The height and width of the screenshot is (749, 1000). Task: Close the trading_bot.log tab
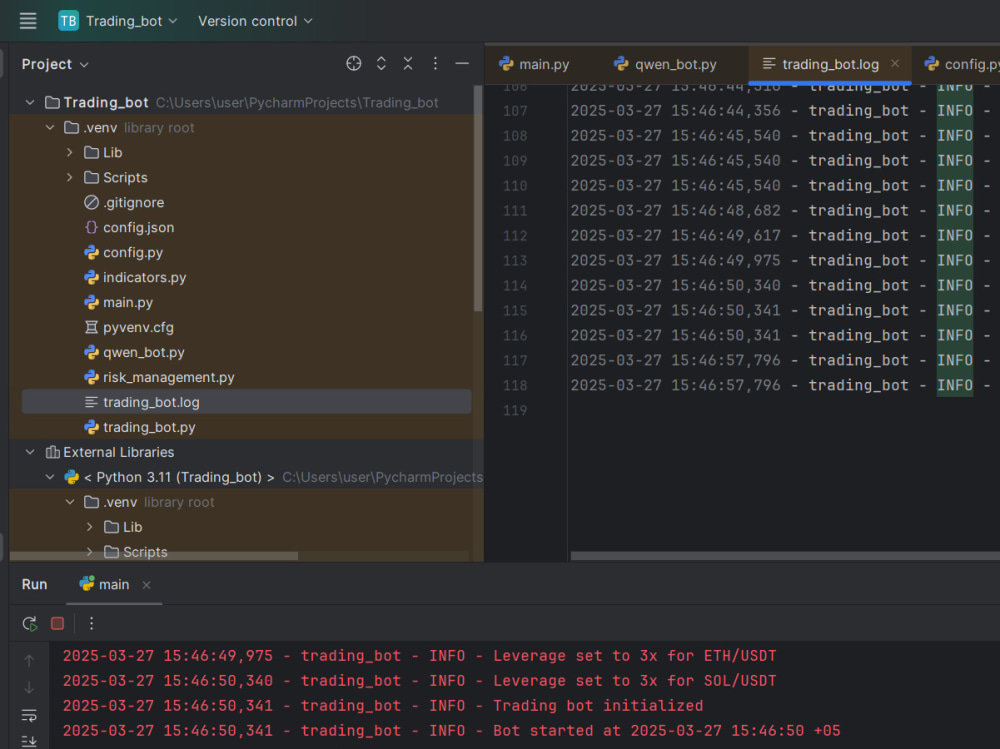coord(895,64)
